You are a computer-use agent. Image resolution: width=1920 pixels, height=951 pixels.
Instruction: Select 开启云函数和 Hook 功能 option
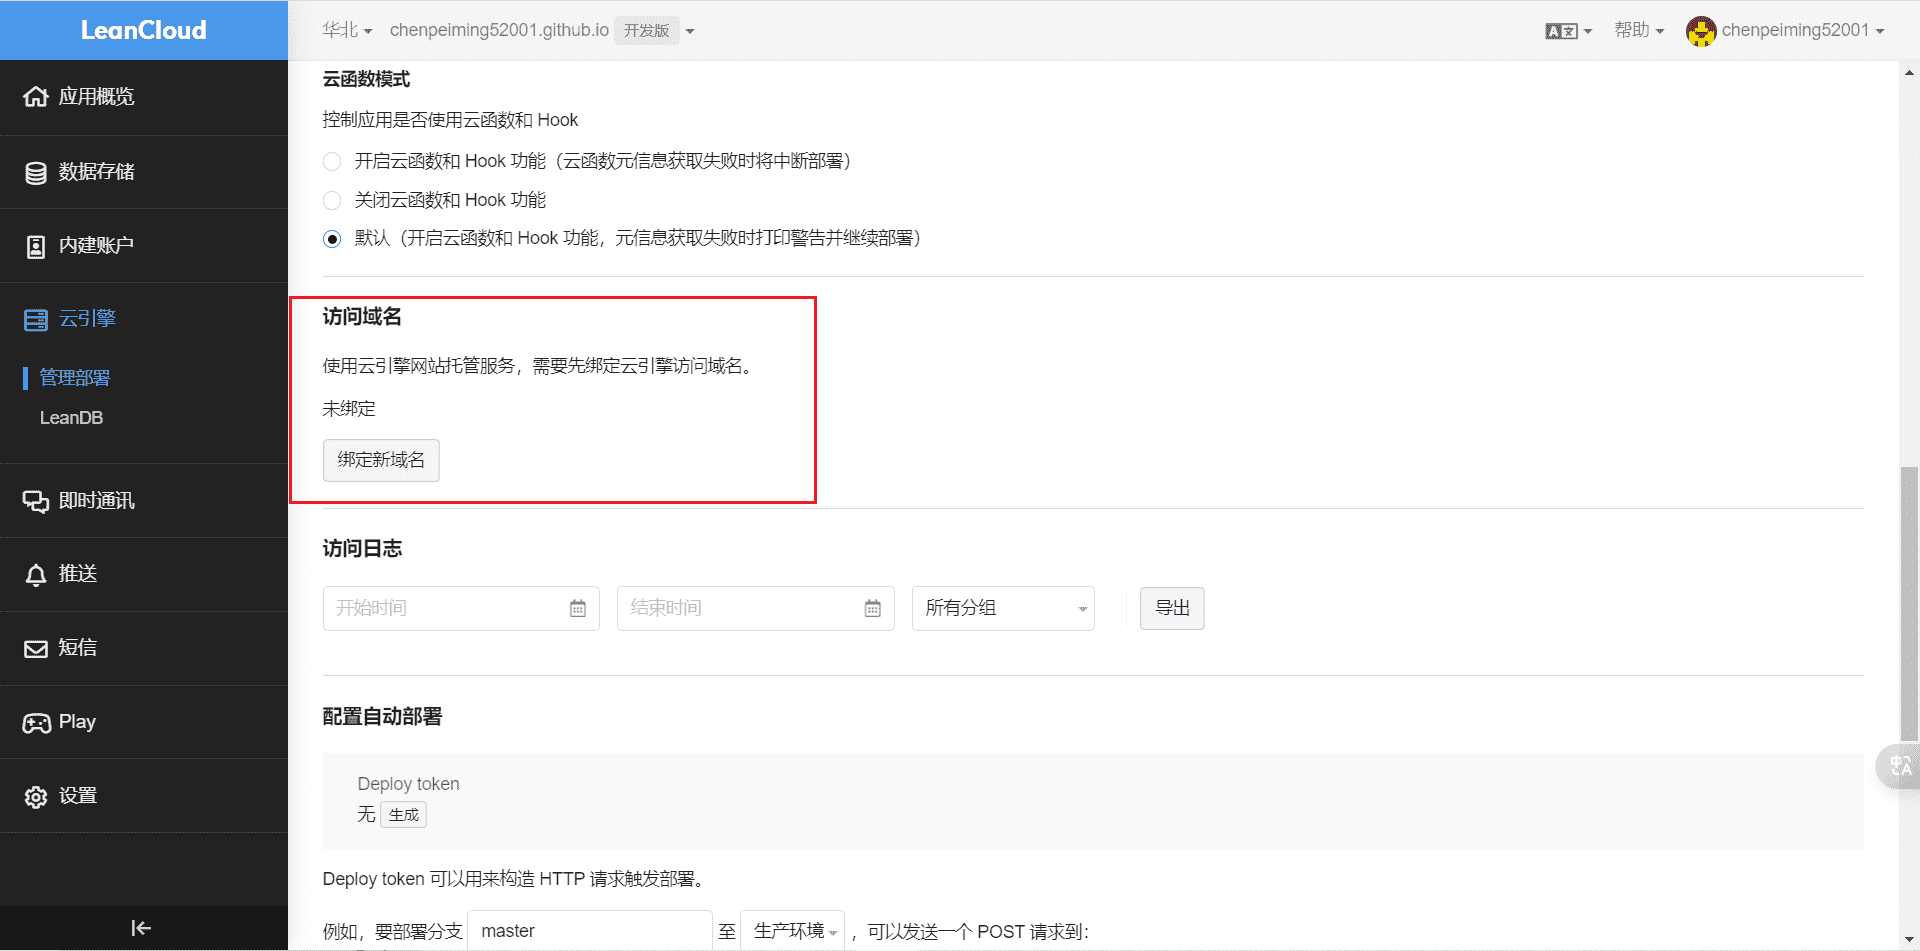pos(332,162)
